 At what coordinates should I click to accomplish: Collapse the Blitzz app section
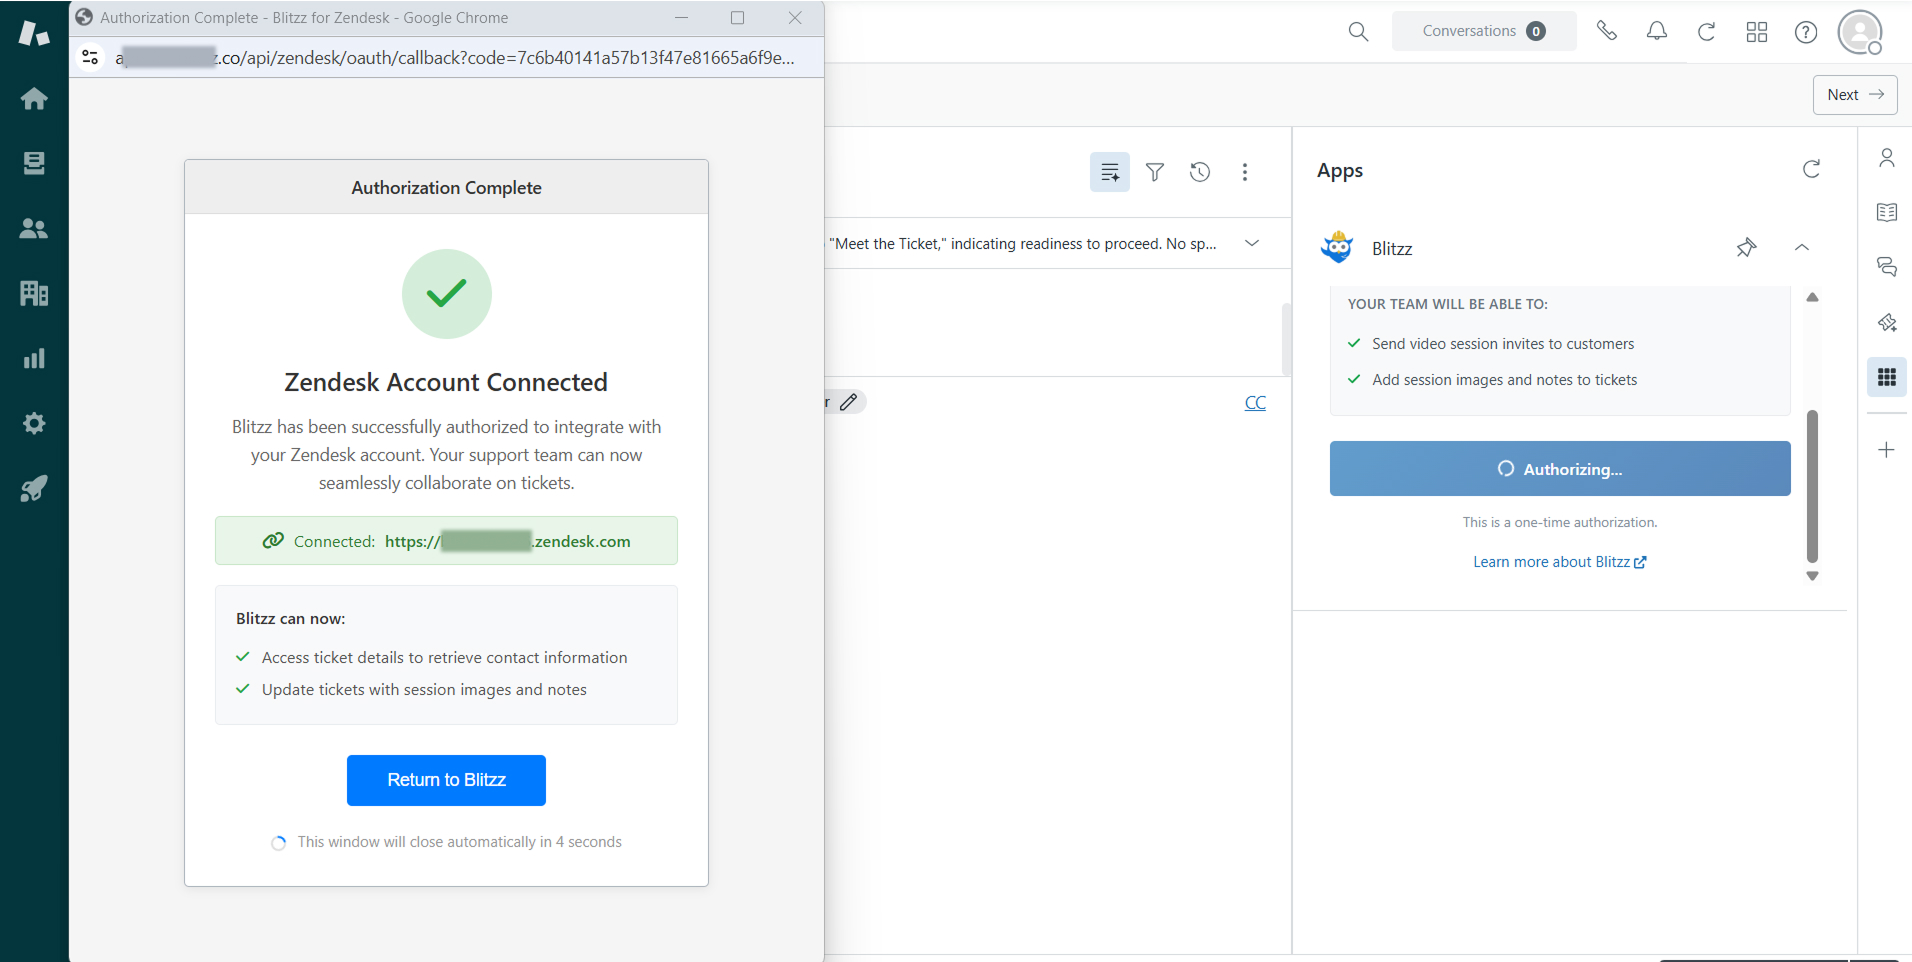click(1802, 248)
